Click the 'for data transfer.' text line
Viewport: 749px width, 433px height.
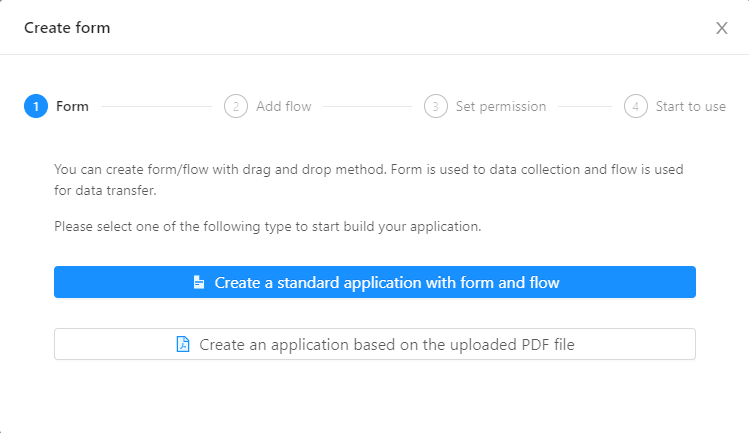click(105, 190)
